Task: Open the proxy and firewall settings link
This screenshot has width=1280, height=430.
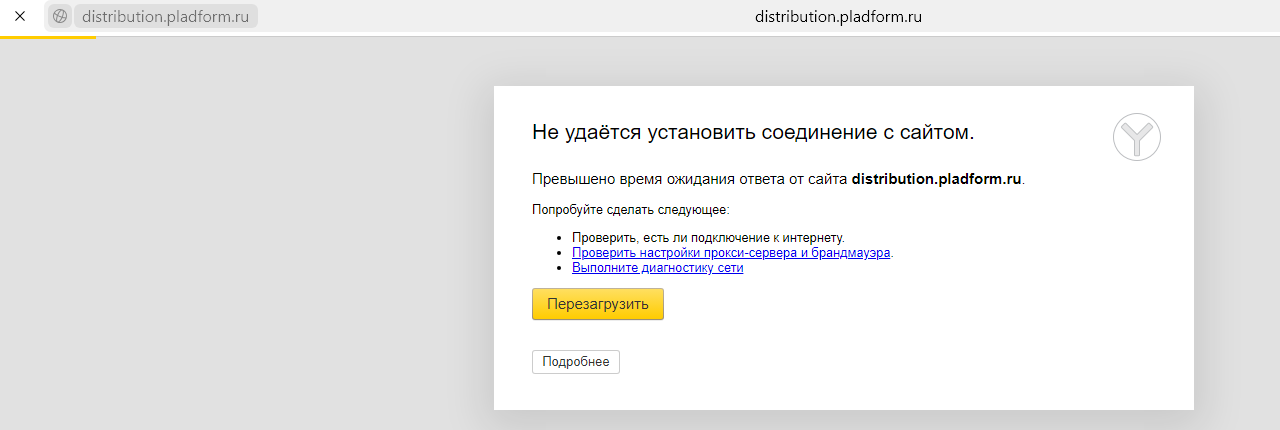Action: click(x=730, y=253)
